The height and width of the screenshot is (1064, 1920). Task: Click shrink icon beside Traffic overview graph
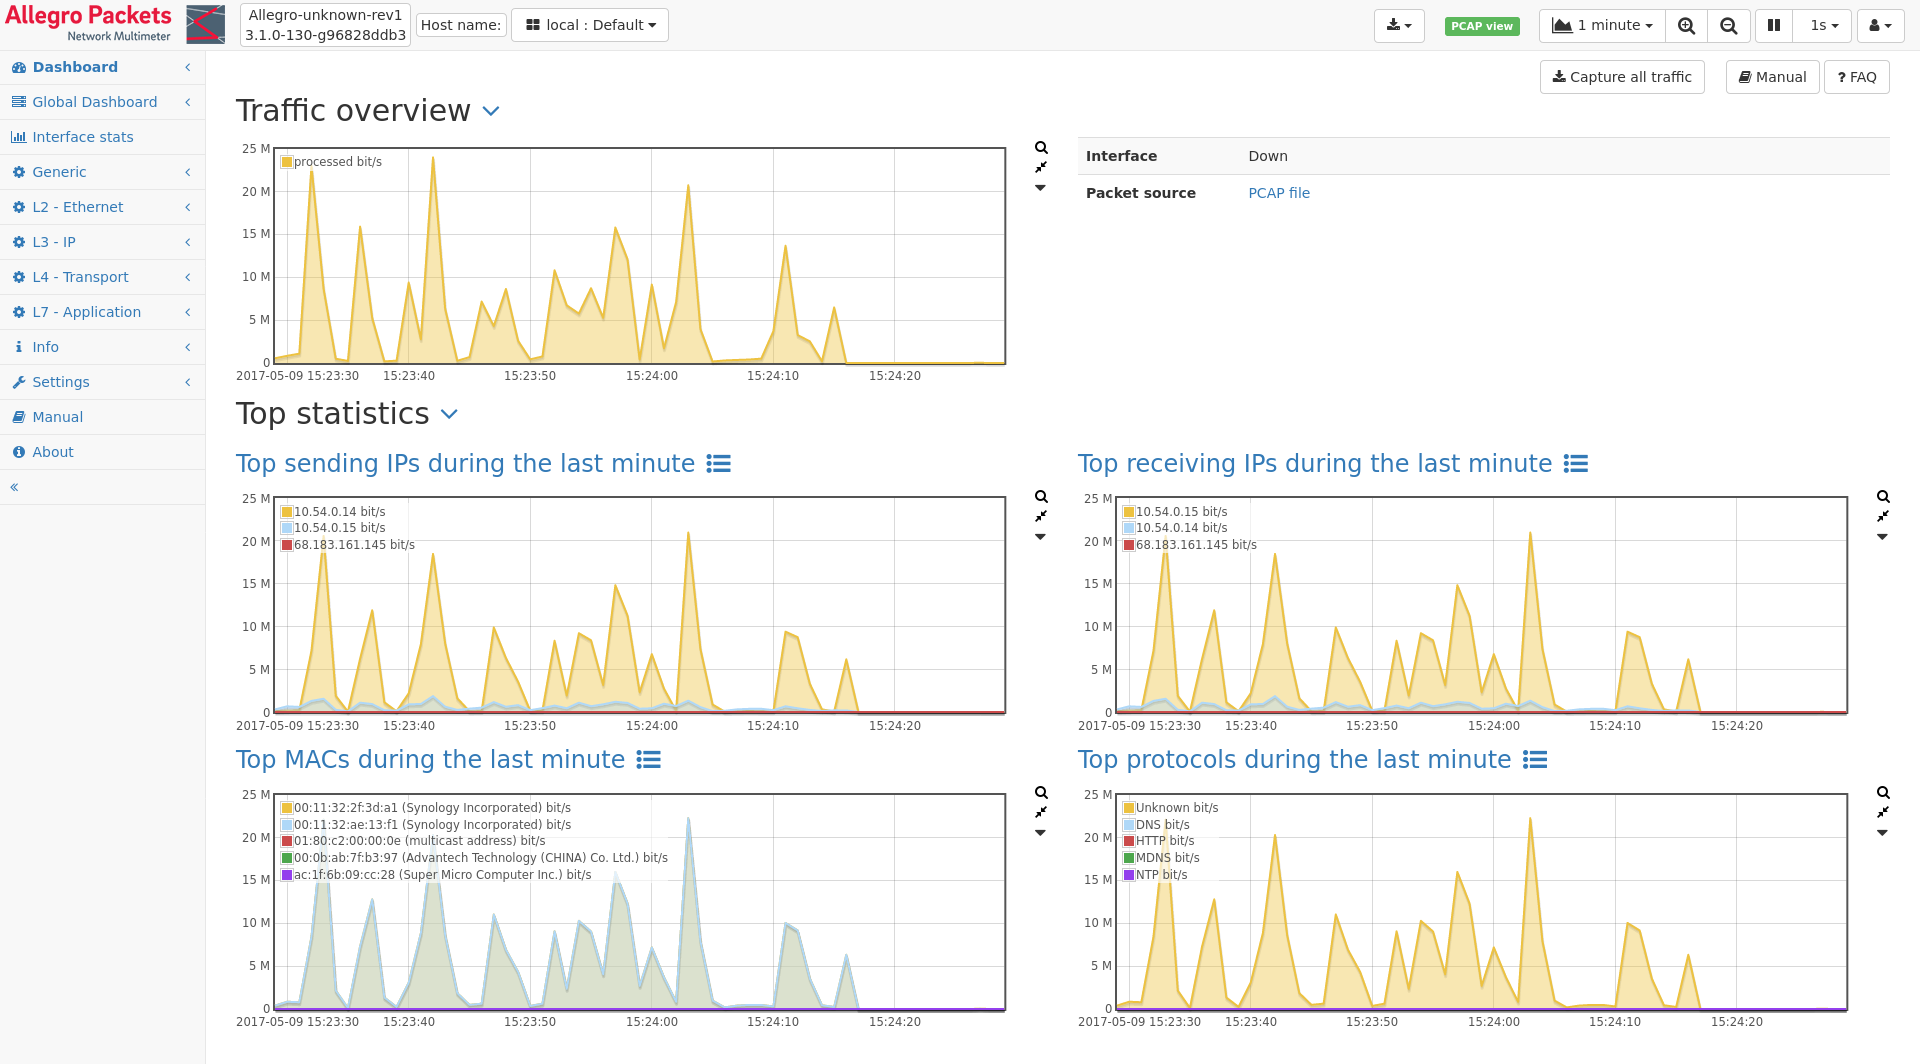(1041, 167)
